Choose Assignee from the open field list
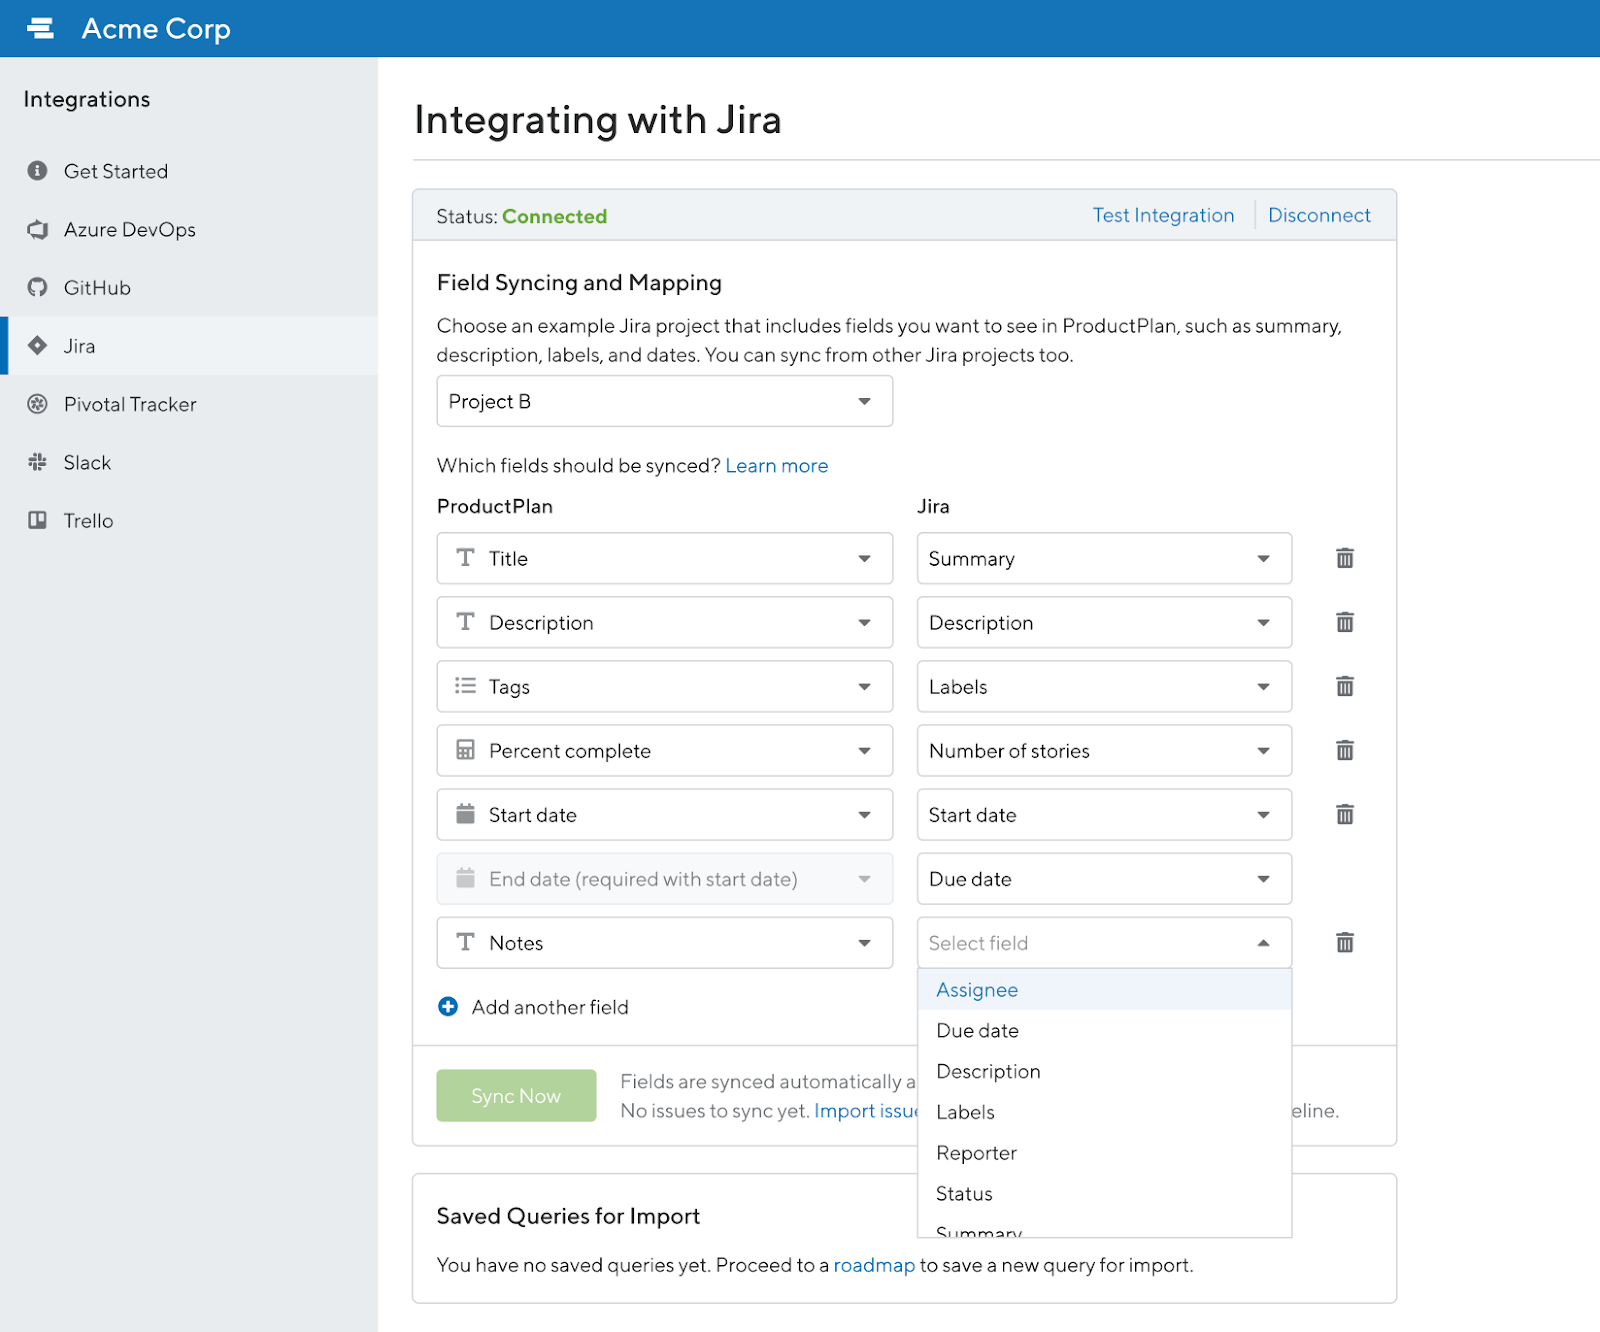Image resolution: width=1600 pixels, height=1332 pixels. click(977, 990)
